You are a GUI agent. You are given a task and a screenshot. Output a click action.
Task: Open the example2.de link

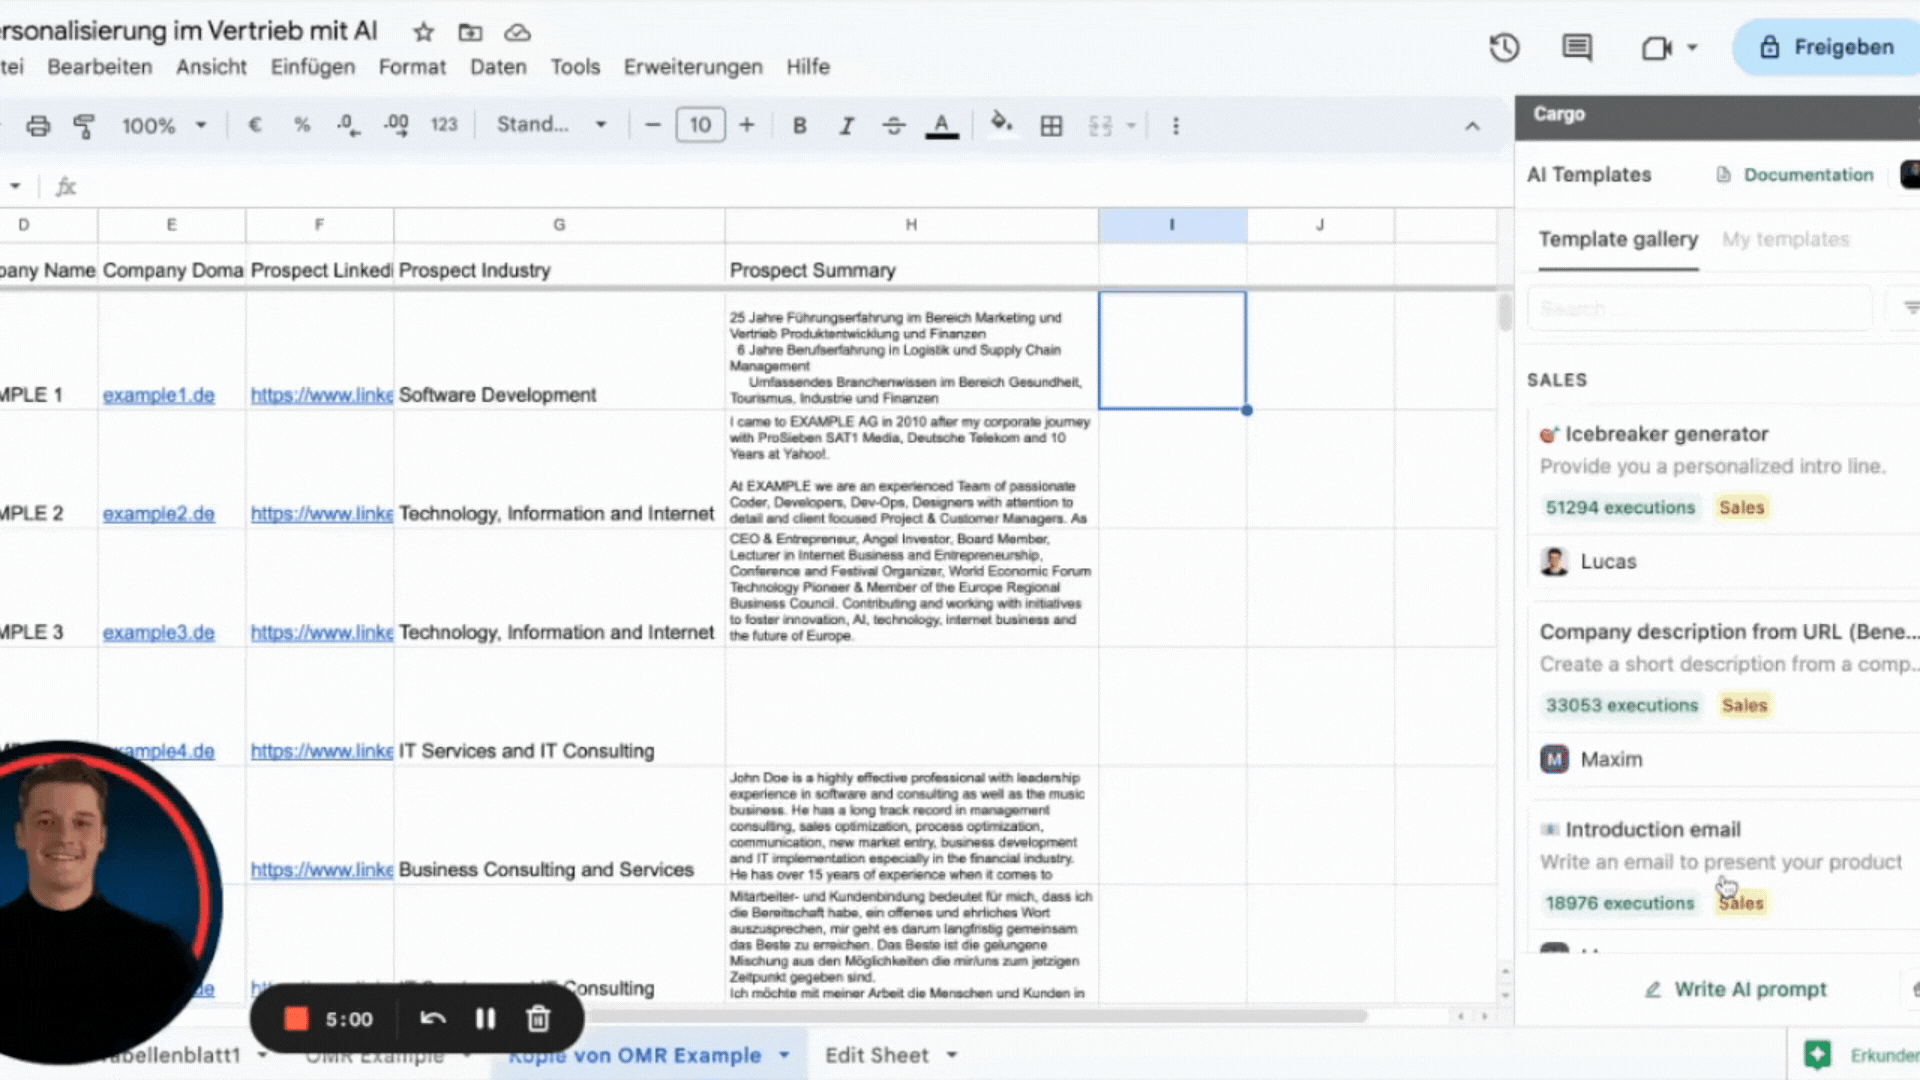tap(159, 513)
